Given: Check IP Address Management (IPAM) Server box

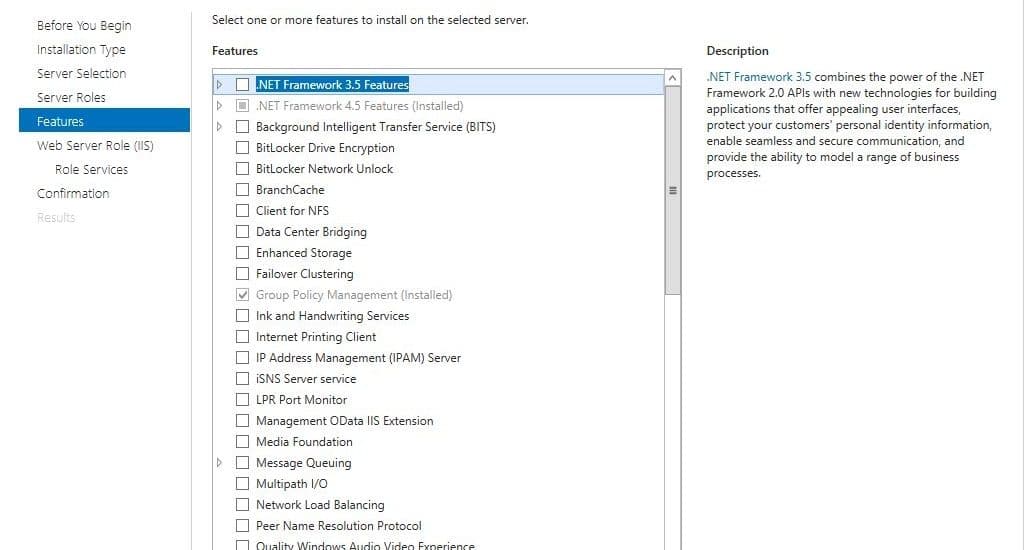Looking at the screenshot, I should coord(242,357).
